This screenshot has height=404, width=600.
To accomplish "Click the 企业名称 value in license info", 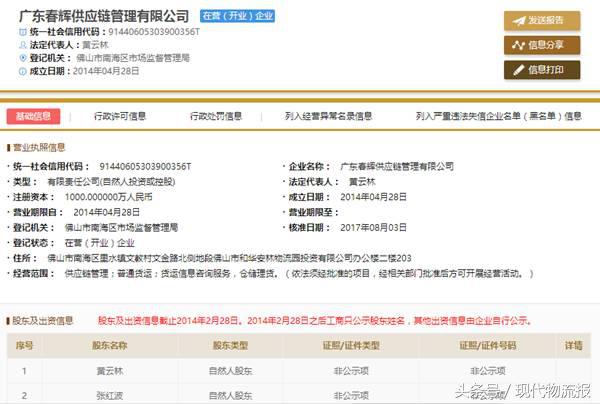I will point(397,166).
